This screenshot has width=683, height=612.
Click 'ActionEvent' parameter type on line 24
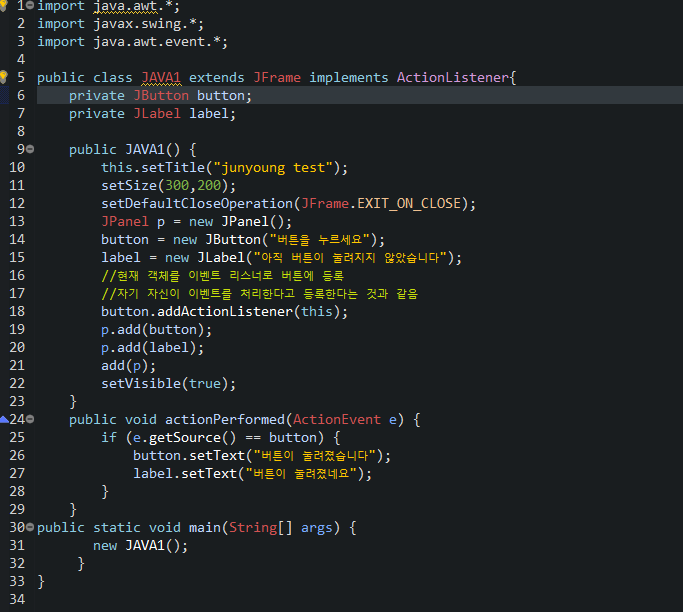(x=337, y=419)
